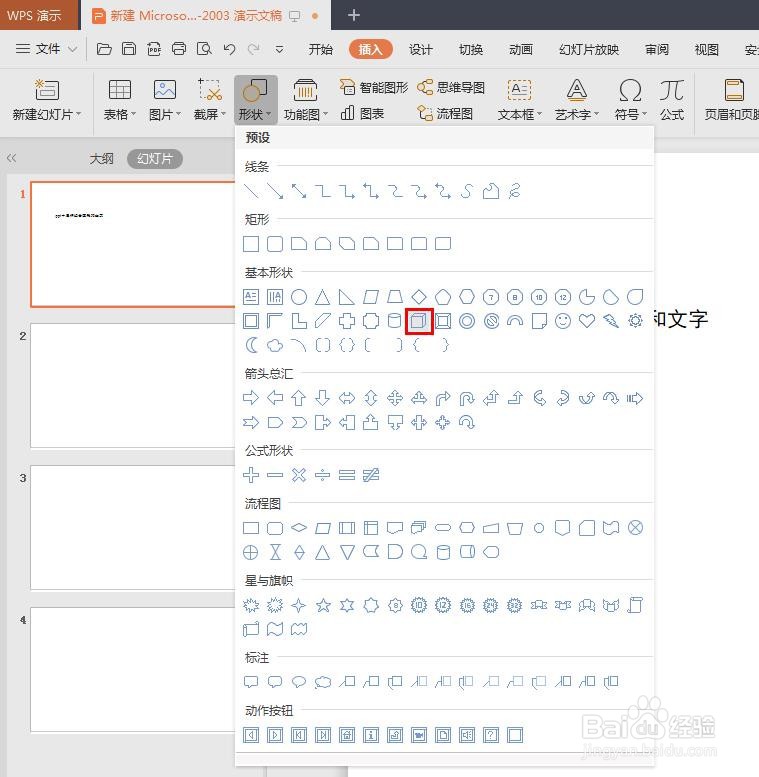
Task: Select the cloud shape
Action: (275, 345)
